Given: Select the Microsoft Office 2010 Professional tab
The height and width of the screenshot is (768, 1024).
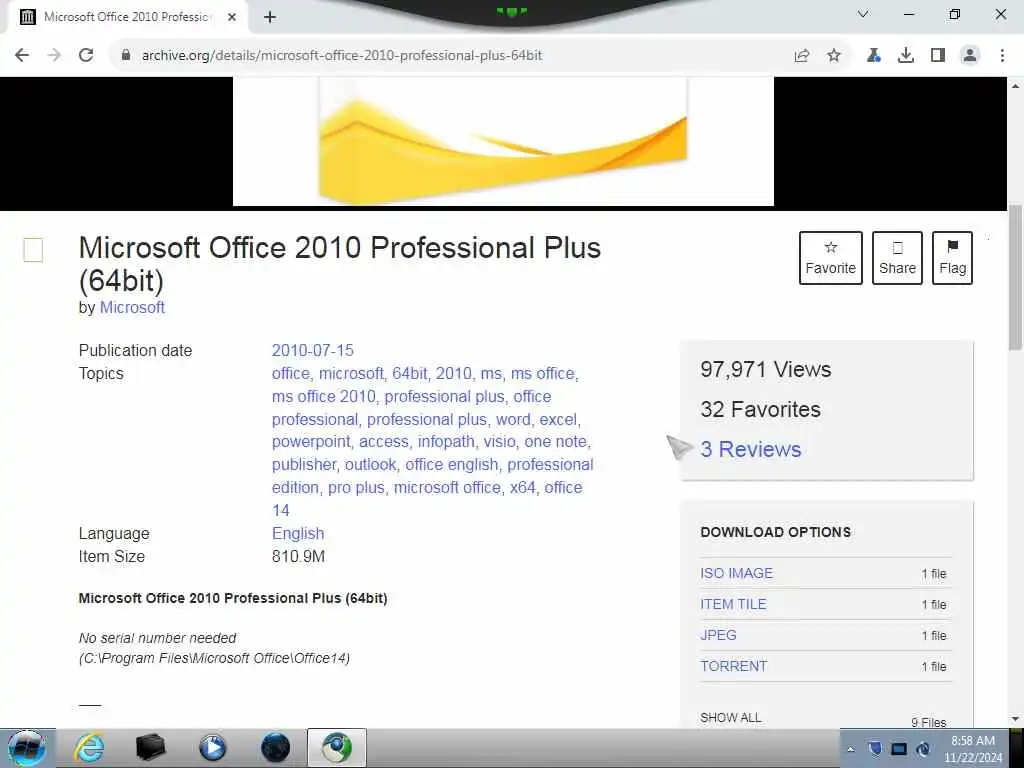Looking at the screenshot, I should pos(129,17).
